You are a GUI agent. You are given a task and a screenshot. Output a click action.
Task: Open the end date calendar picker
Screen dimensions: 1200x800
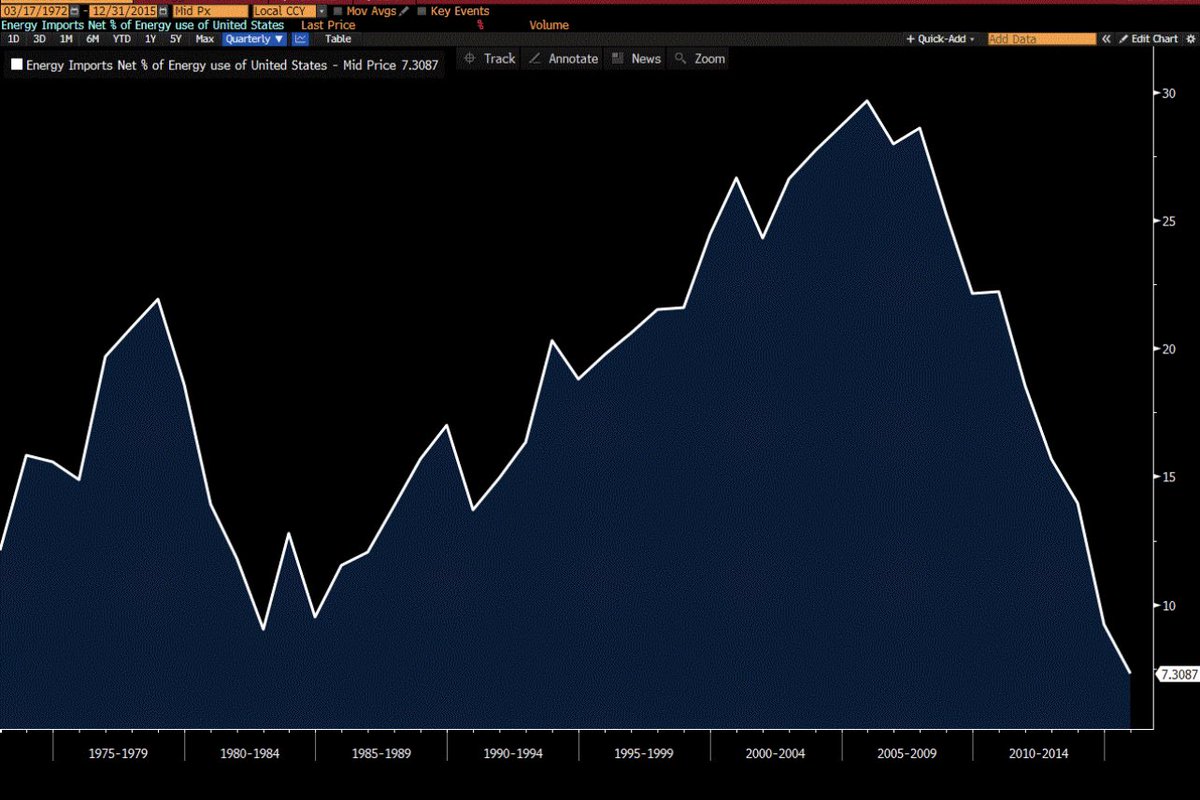[x=164, y=11]
